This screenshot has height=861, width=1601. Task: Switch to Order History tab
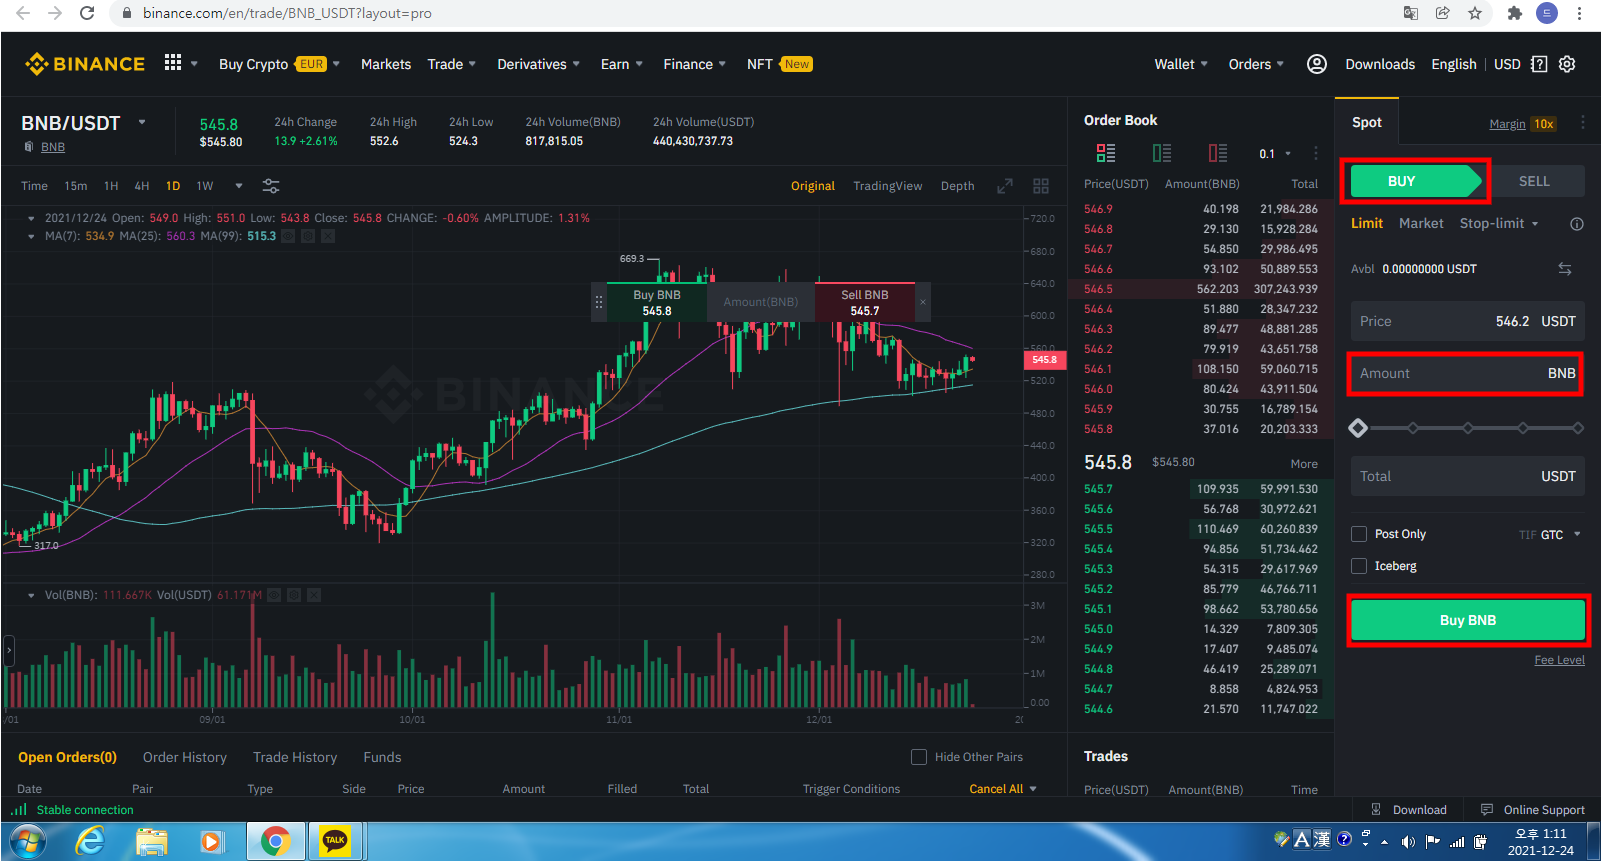click(185, 757)
